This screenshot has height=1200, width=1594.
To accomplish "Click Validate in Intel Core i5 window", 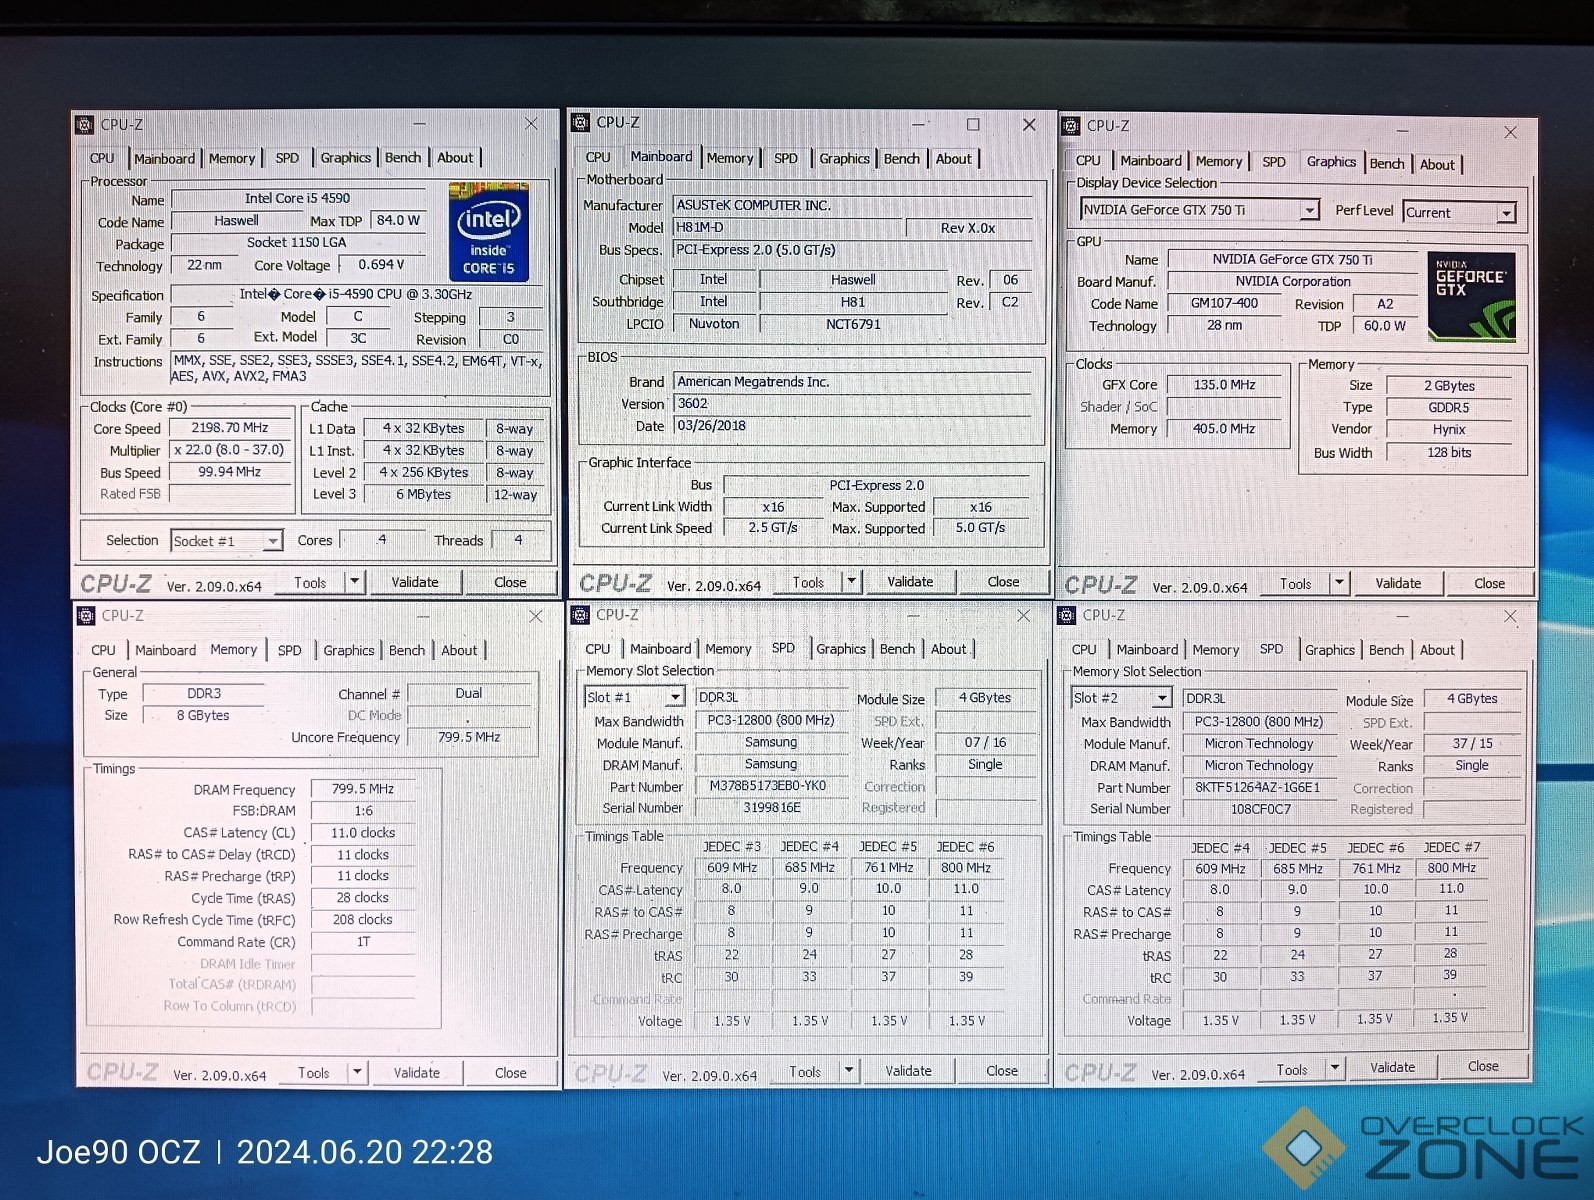I will pos(415,582).
